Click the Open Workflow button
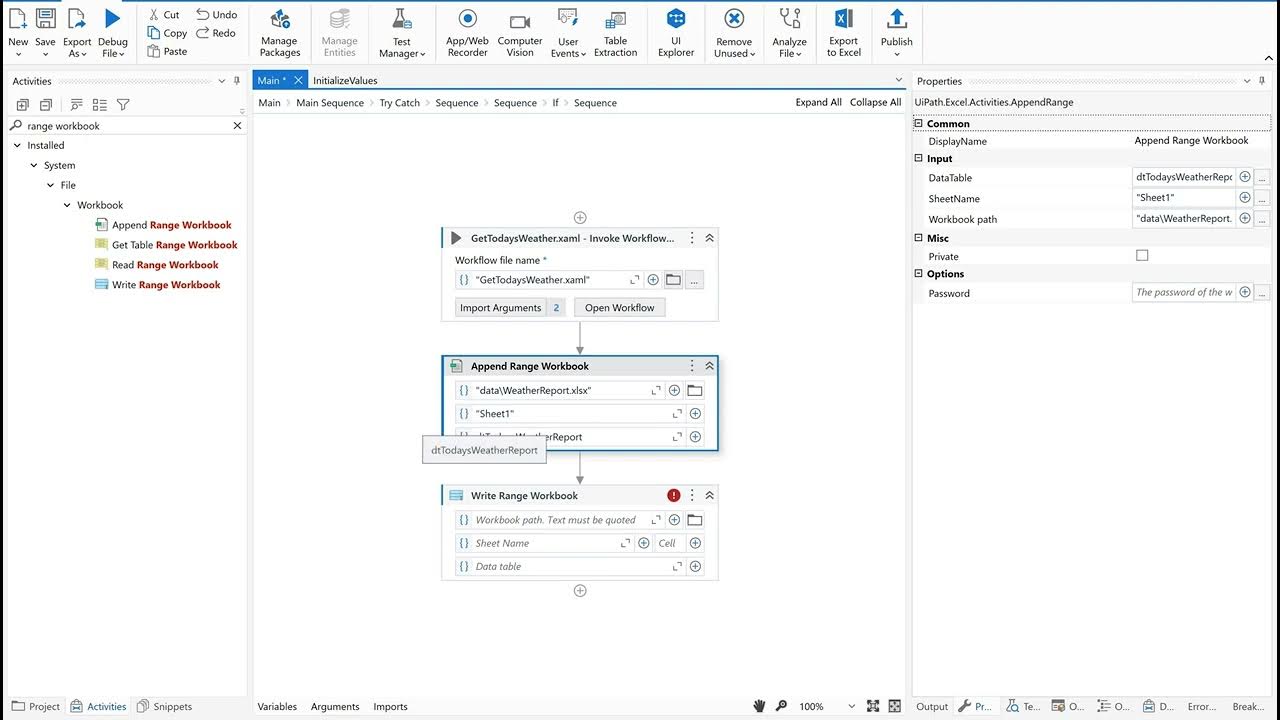This screenshot has width=1280, height=720. (x=619, y=308)
